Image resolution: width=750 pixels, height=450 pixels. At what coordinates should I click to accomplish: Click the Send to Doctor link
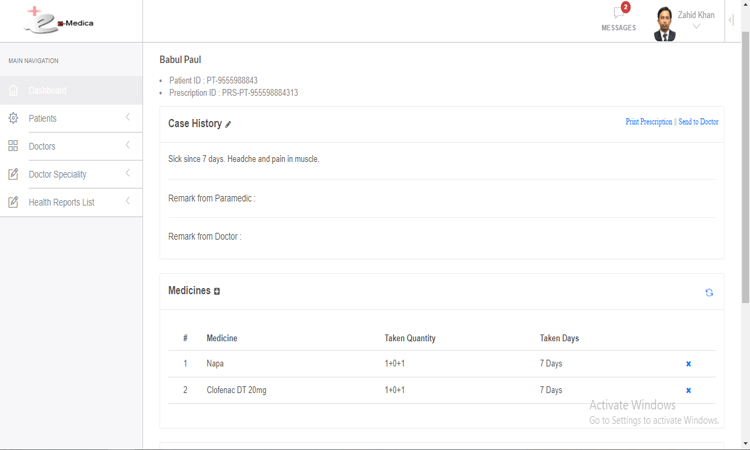point(698,122)
